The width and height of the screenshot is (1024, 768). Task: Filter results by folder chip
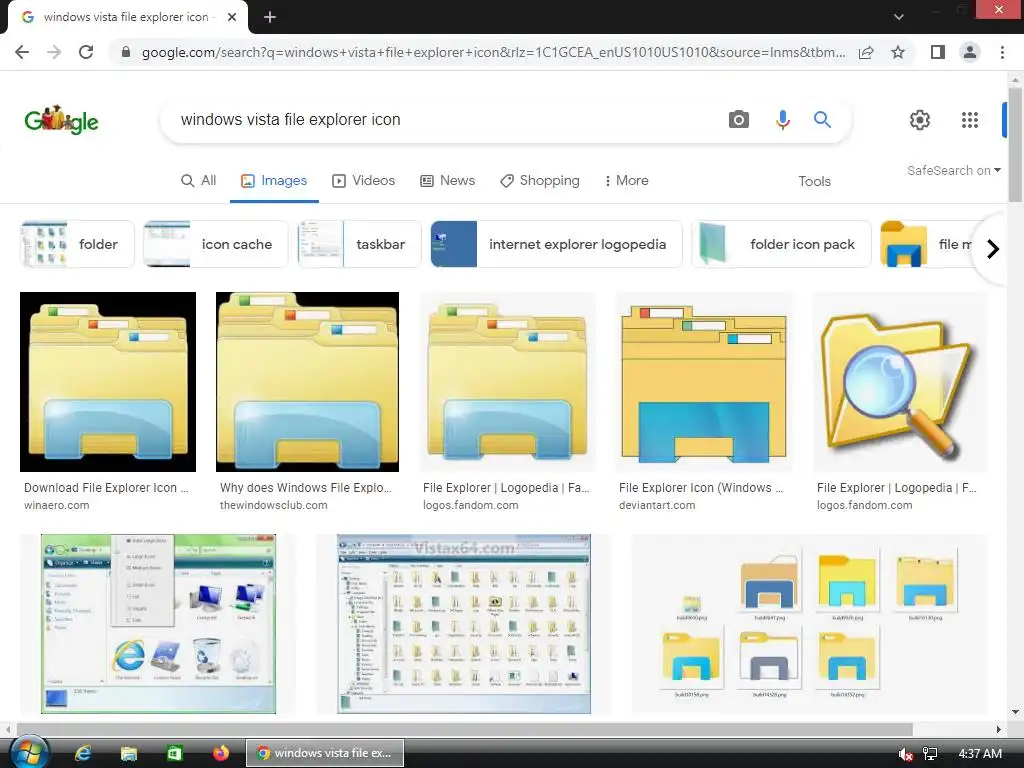(77, 244)
